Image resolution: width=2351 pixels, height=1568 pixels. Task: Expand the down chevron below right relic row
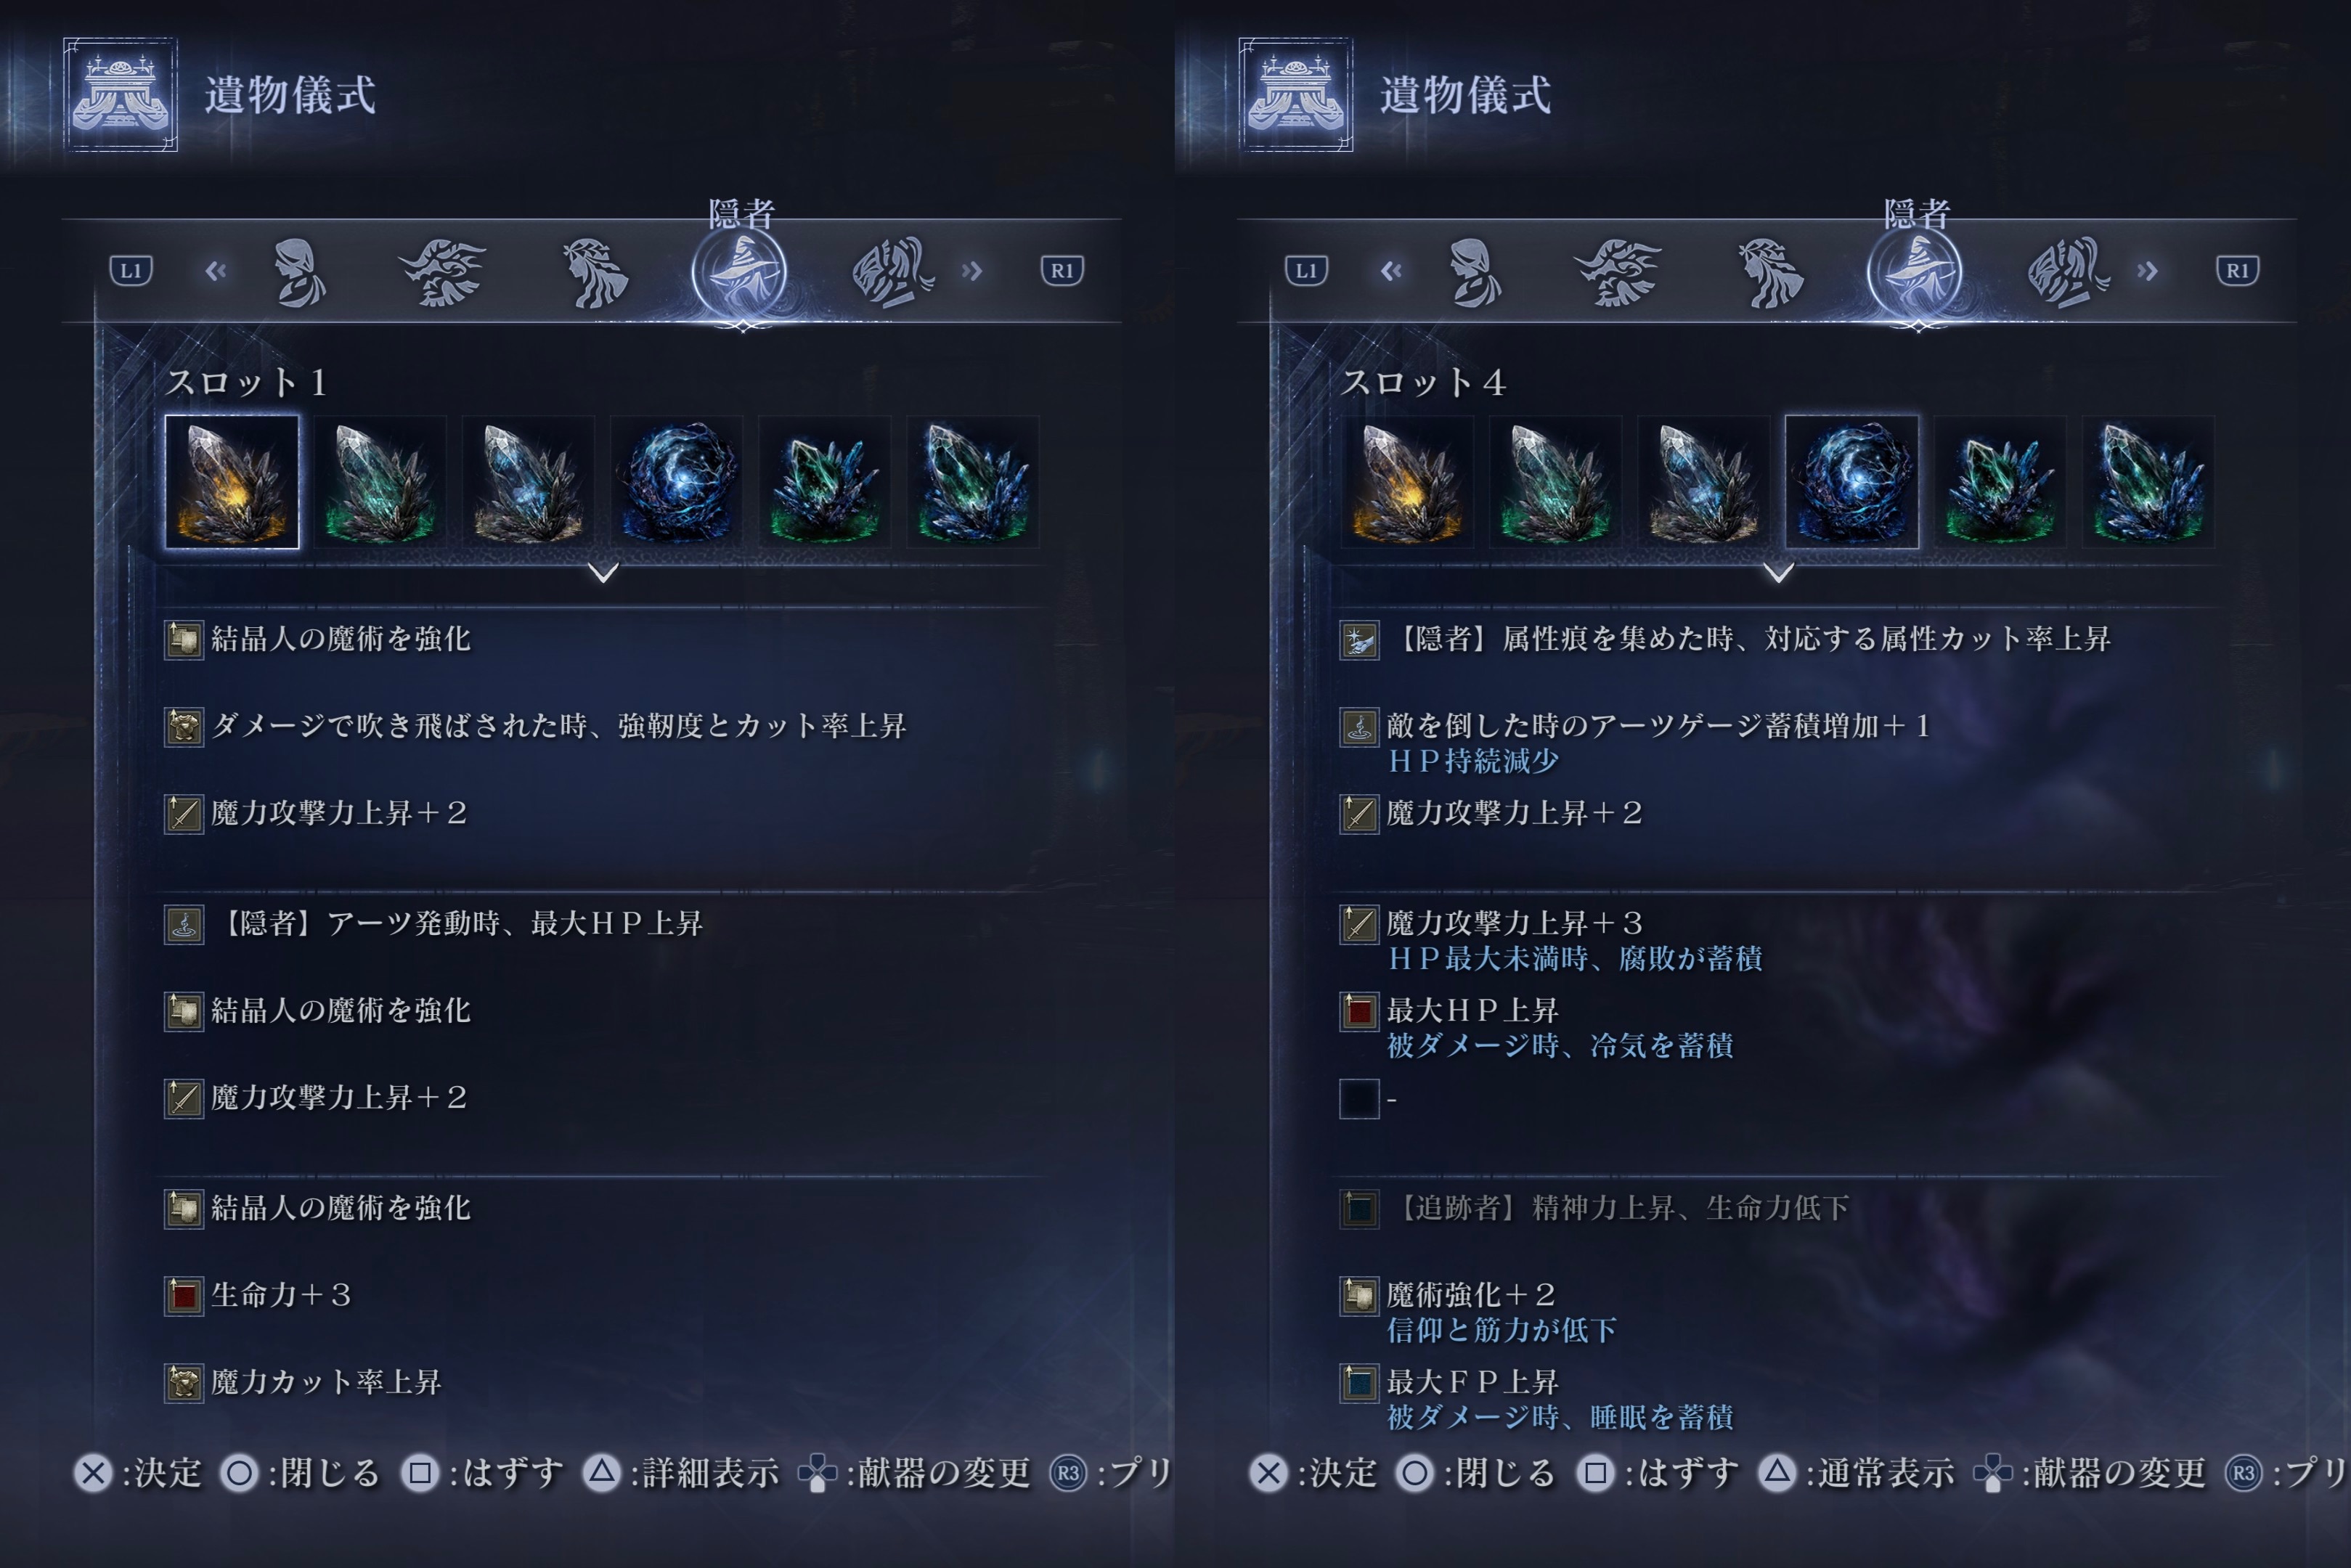1778,573
